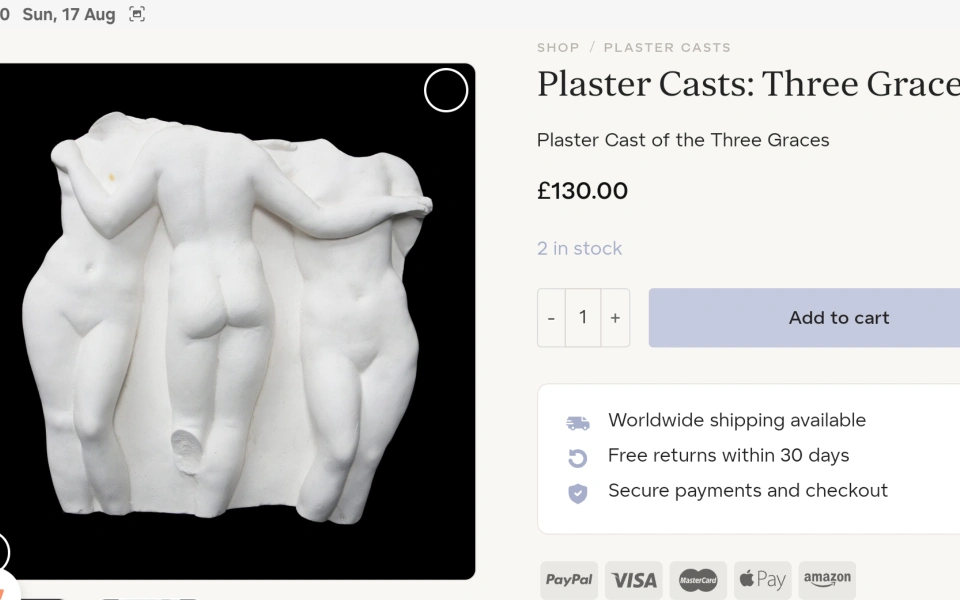Decrease quantity with the minus button
Viewport: 960px width, 600px height.
[551, 318]
